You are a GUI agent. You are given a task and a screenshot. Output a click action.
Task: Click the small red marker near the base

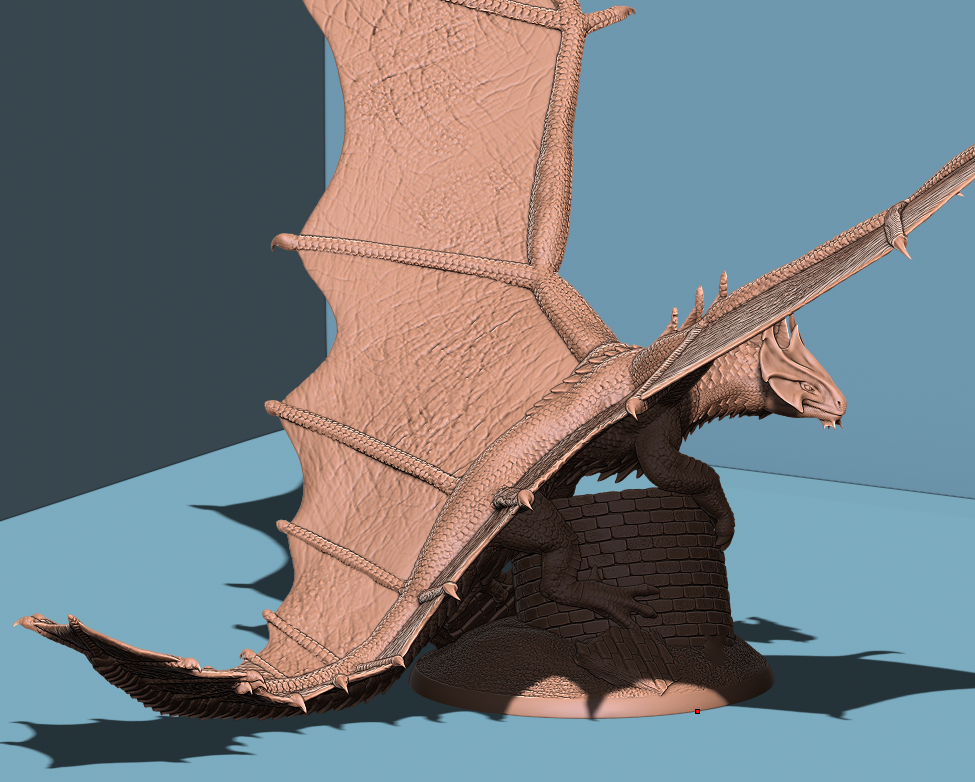(697, 711)
